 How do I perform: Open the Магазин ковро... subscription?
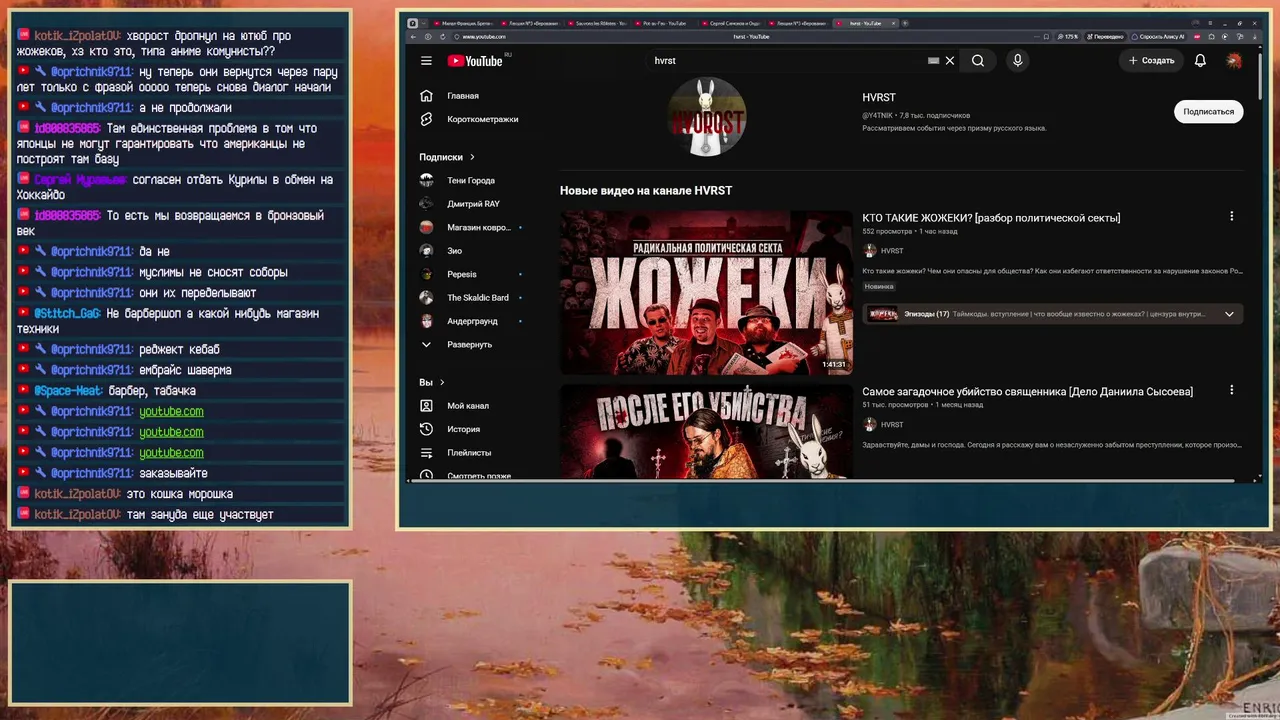point(480,228)
